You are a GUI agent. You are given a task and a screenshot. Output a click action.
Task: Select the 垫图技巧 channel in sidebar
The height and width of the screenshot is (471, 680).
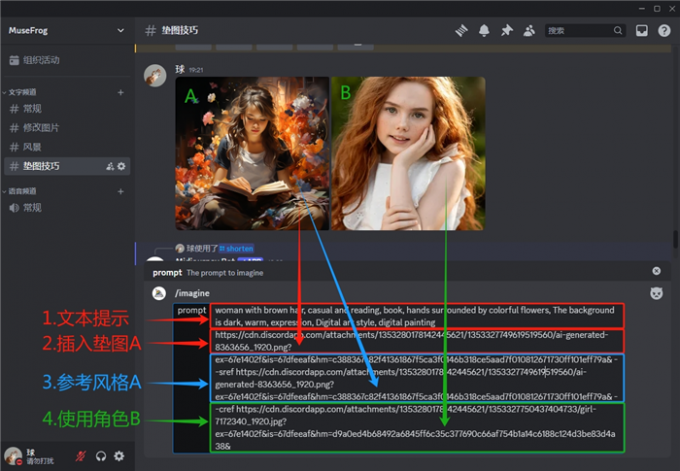(67, 166)
